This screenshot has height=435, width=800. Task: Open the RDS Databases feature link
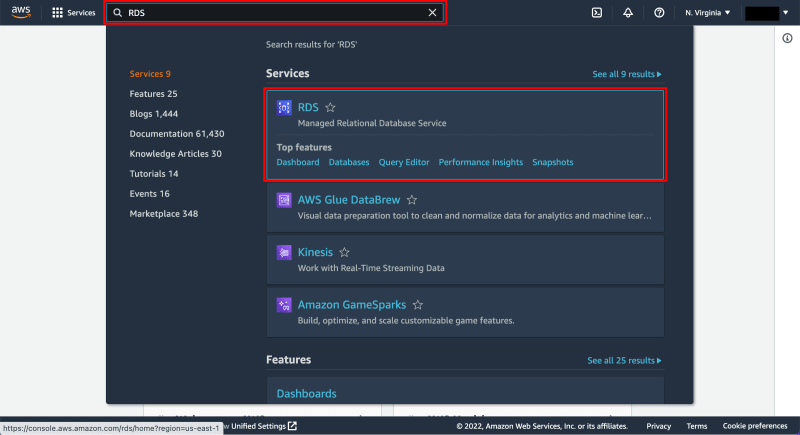[349, 162]
